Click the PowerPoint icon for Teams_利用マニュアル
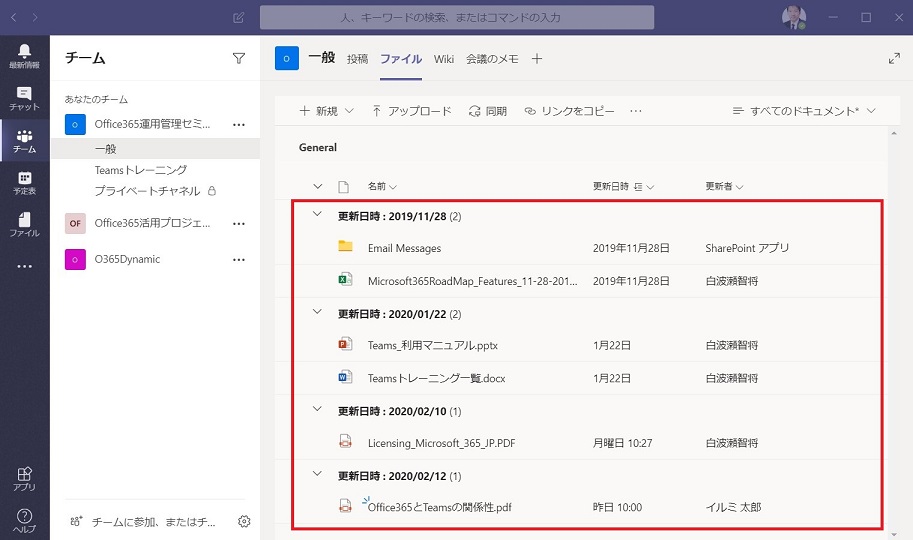Screen dimensions: 913x540 coord(345,344)
